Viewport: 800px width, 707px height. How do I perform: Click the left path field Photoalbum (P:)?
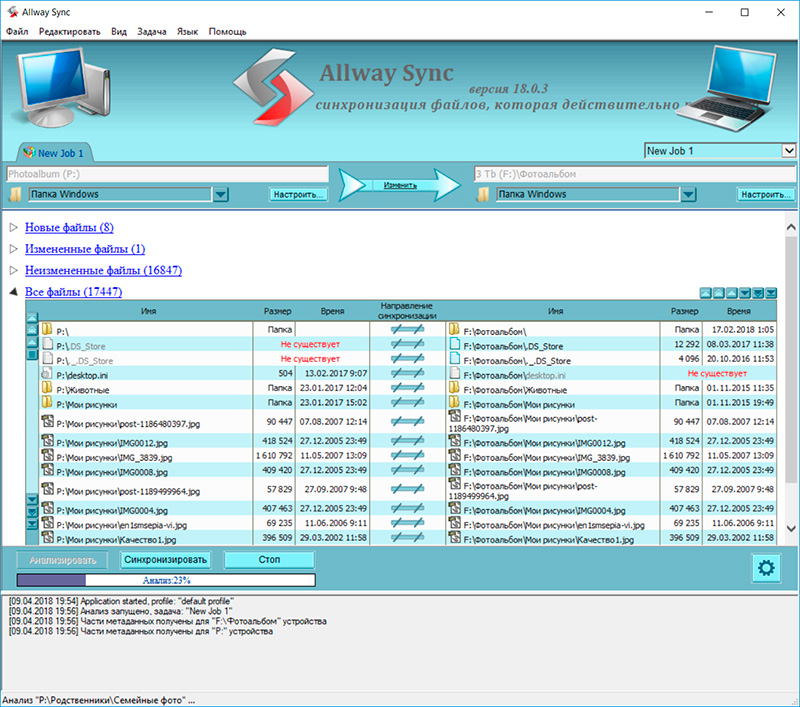pos(165,173)
